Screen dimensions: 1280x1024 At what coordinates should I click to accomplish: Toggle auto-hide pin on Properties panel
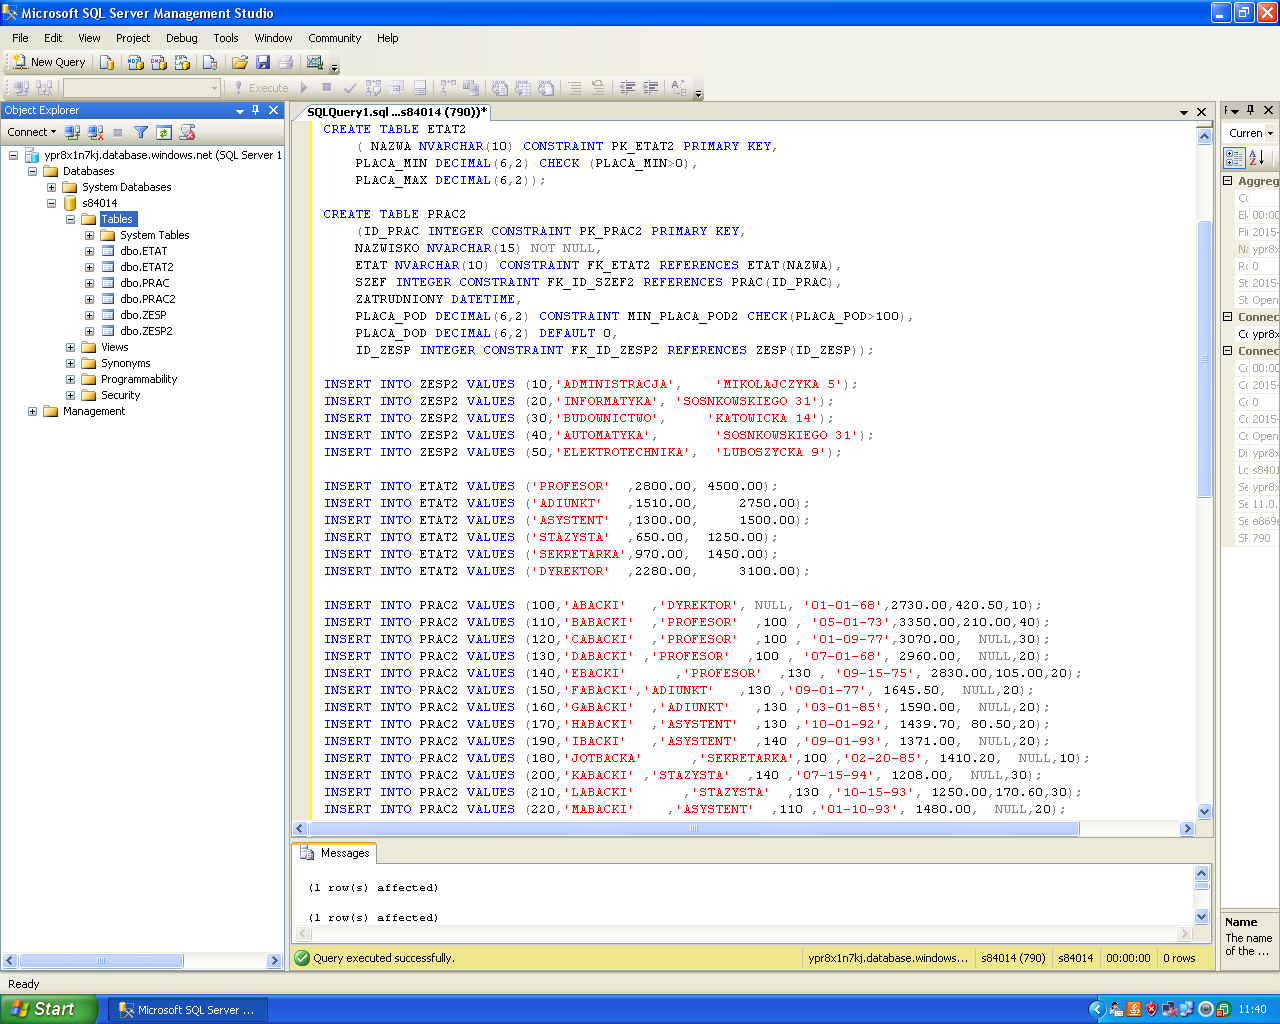point(1250,110)
